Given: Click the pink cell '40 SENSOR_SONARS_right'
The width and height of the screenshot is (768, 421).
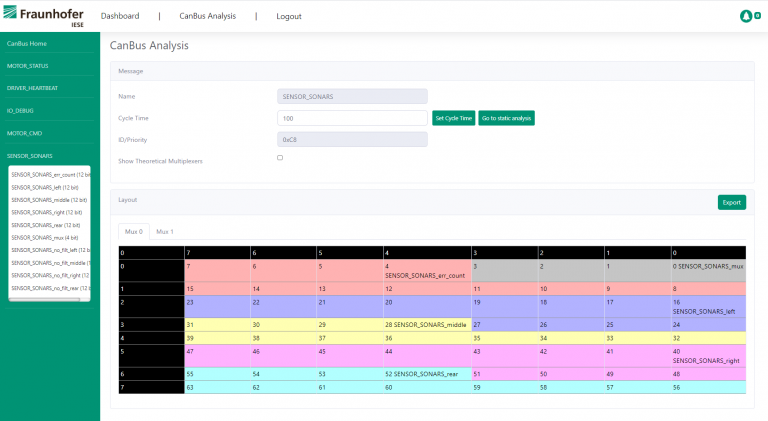Looking at the screenshot, I should point(708,356).
